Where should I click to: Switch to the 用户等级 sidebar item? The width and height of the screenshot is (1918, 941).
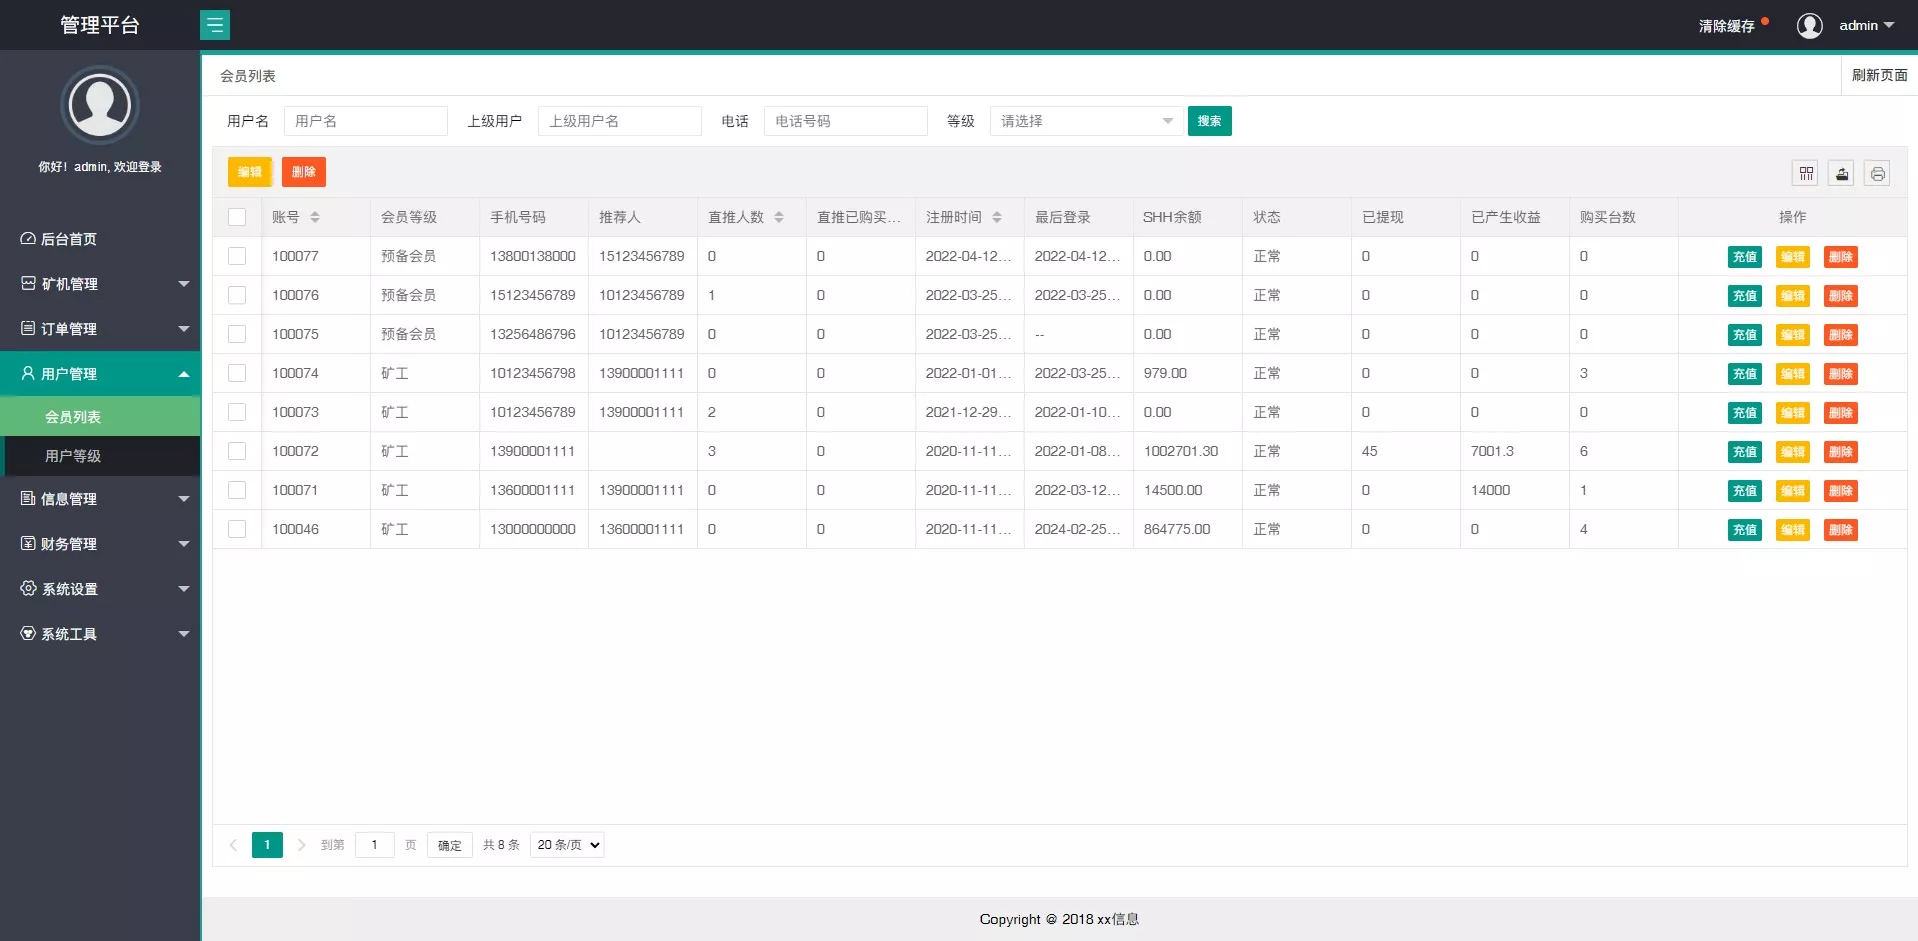100,456
